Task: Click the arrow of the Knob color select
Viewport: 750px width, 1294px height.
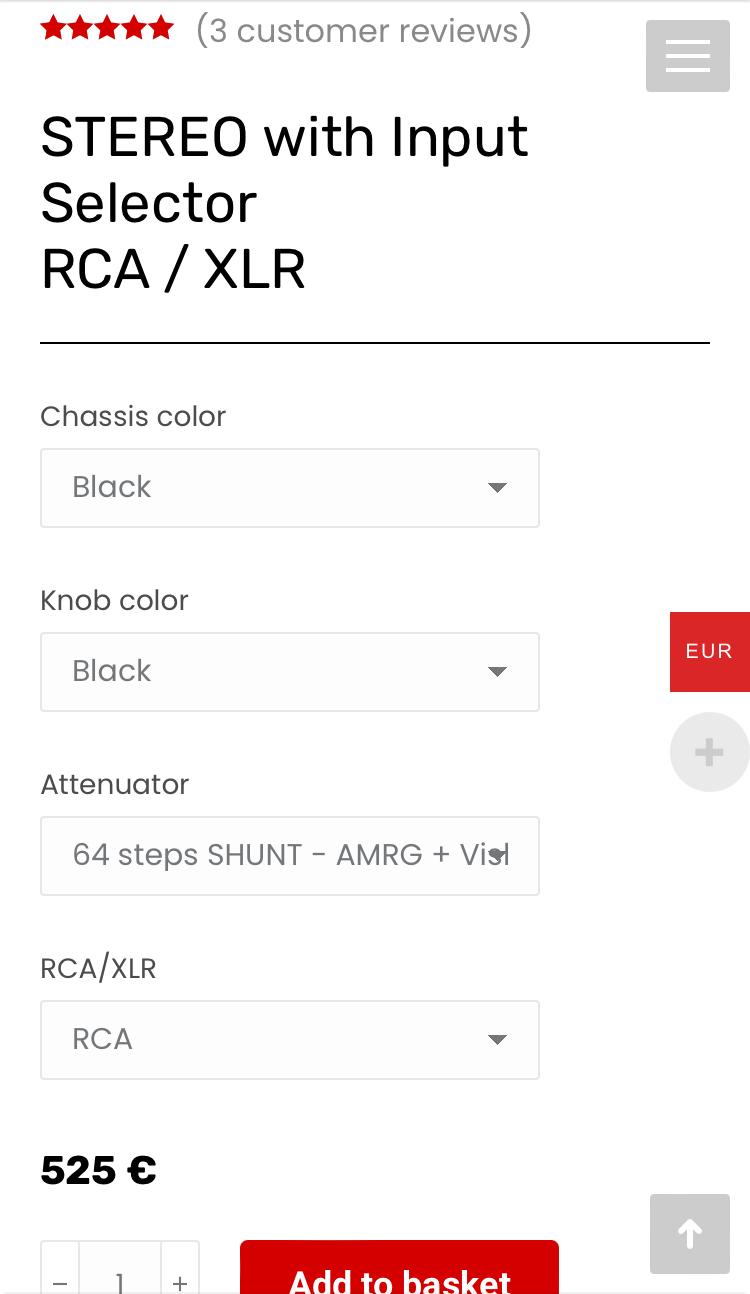Action: [x=497, y=672]
